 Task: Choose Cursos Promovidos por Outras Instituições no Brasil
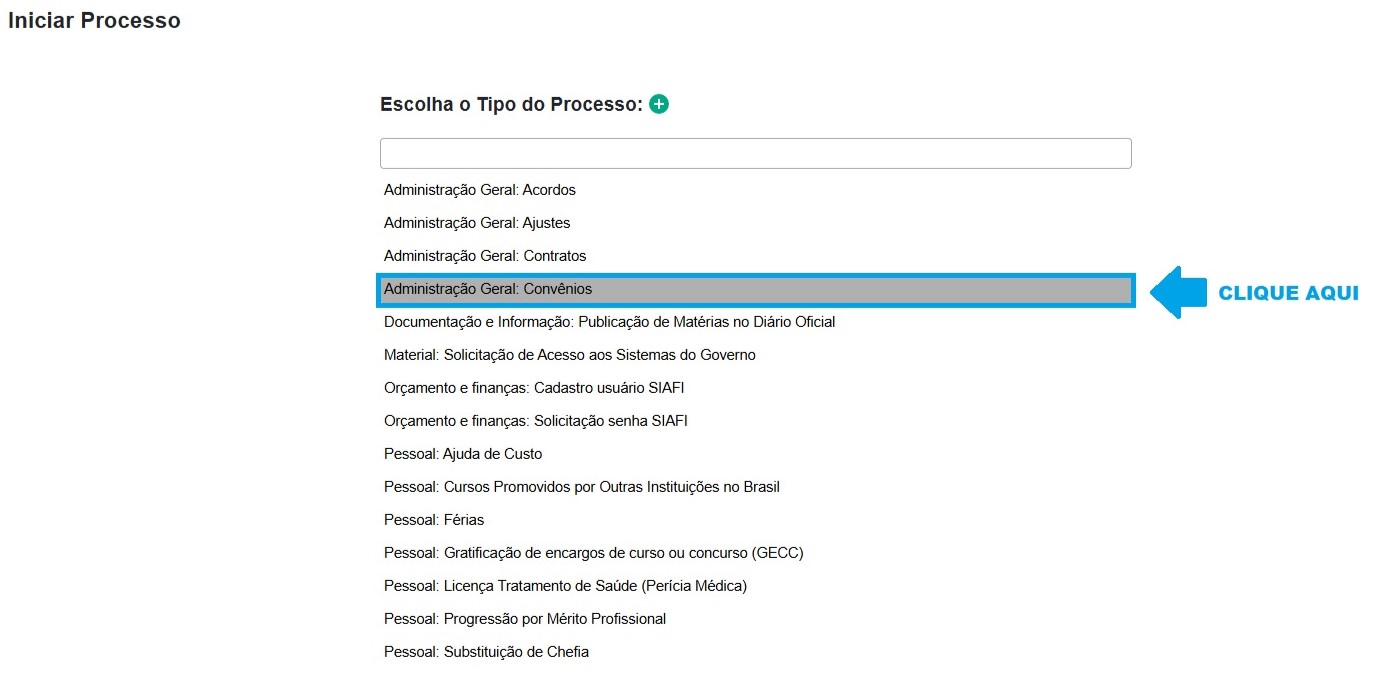point(582,487)
